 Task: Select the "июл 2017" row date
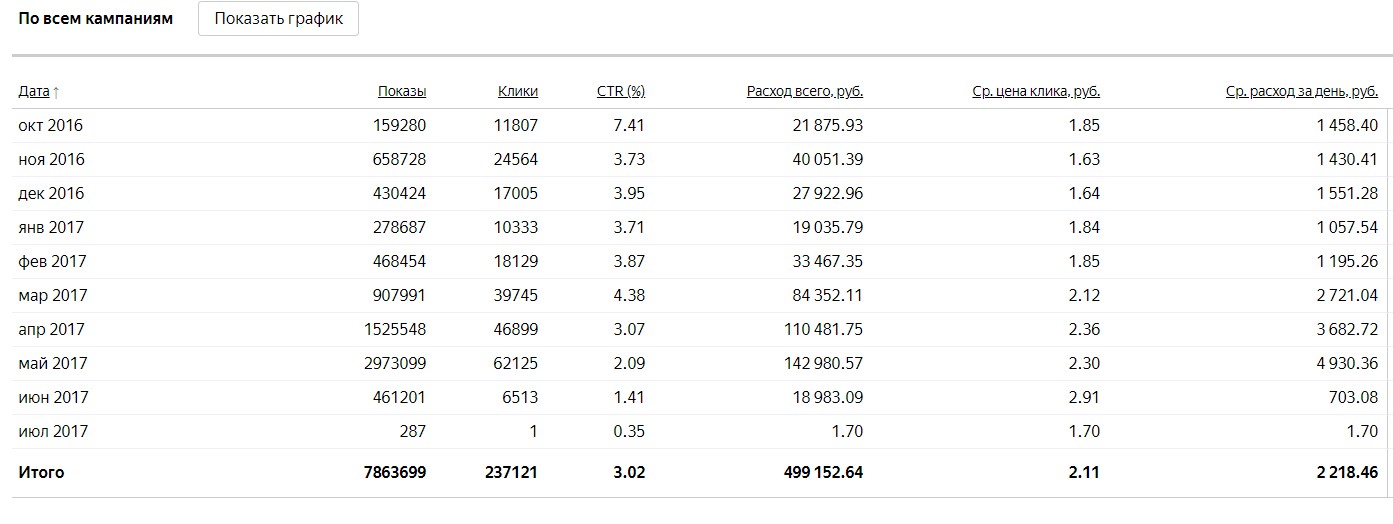pyautogui.click(x=53, y=431)
